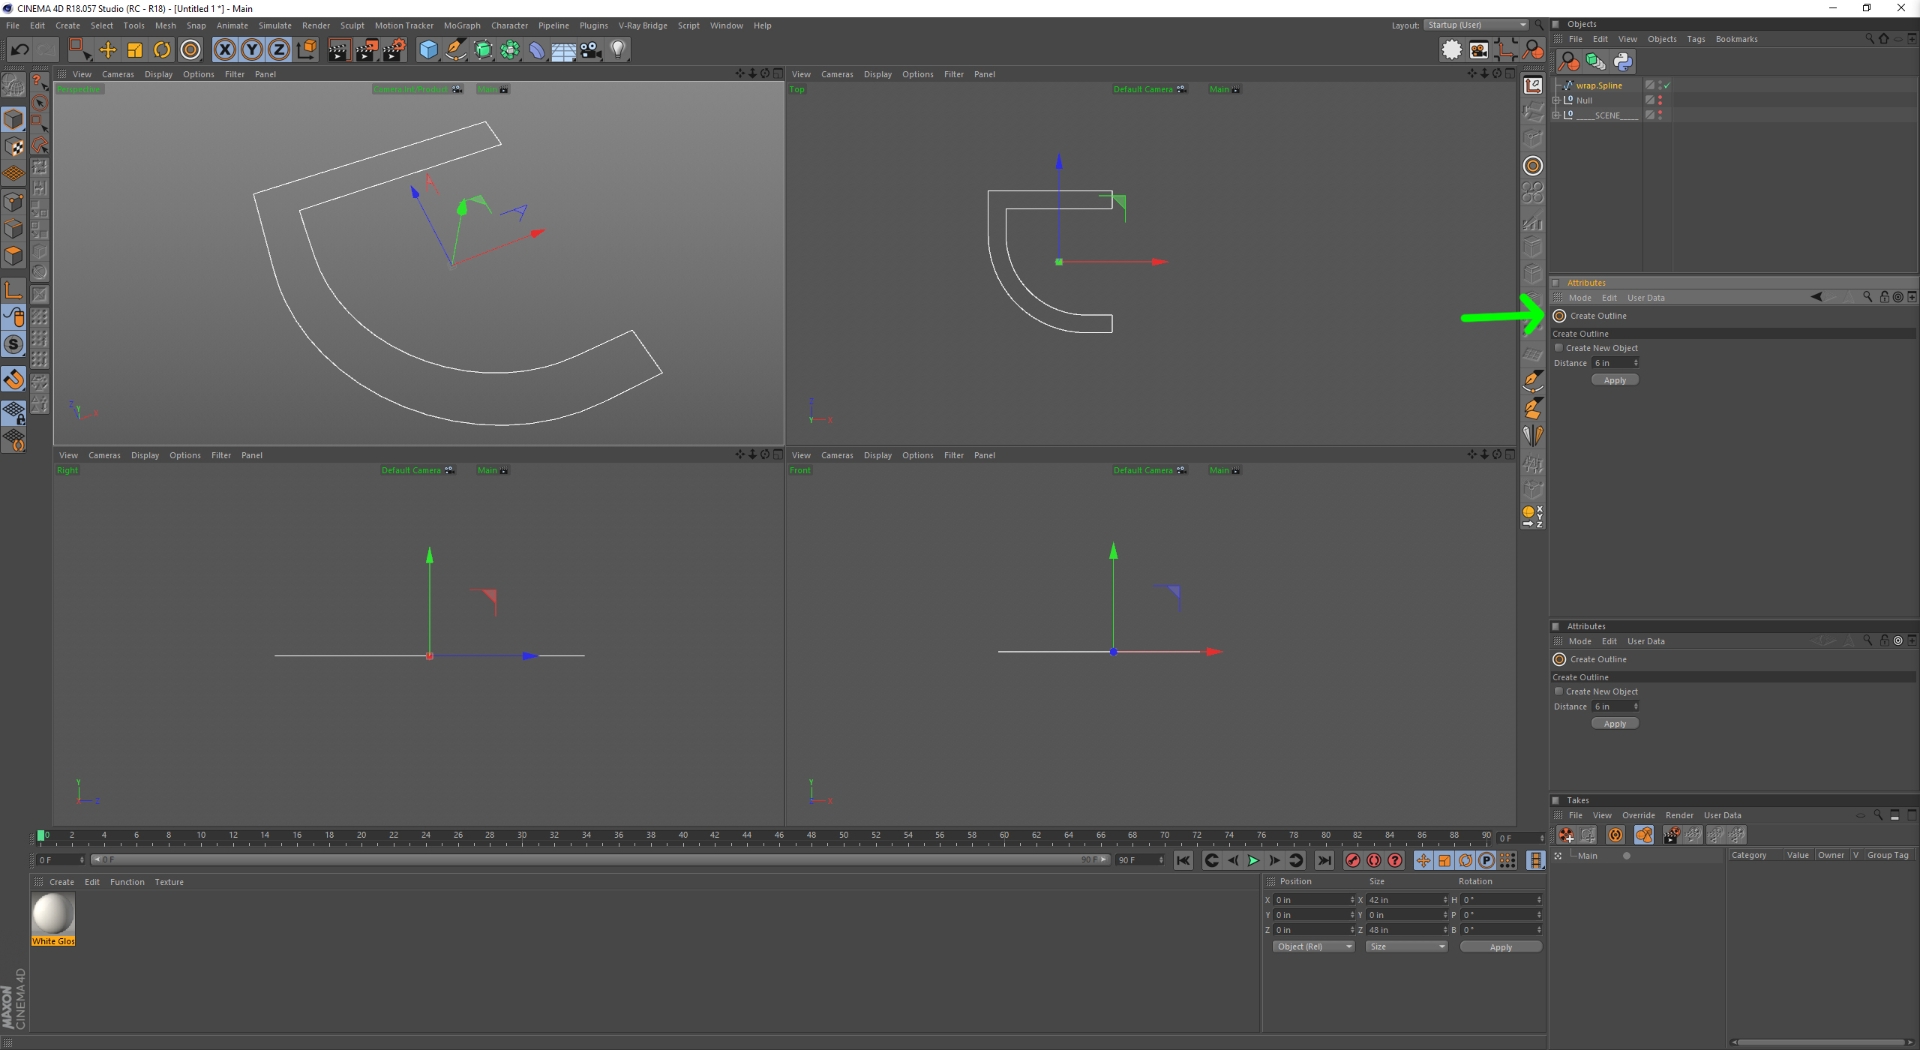
Task: Toggle the Y-axis lock button
Action: 252,49
